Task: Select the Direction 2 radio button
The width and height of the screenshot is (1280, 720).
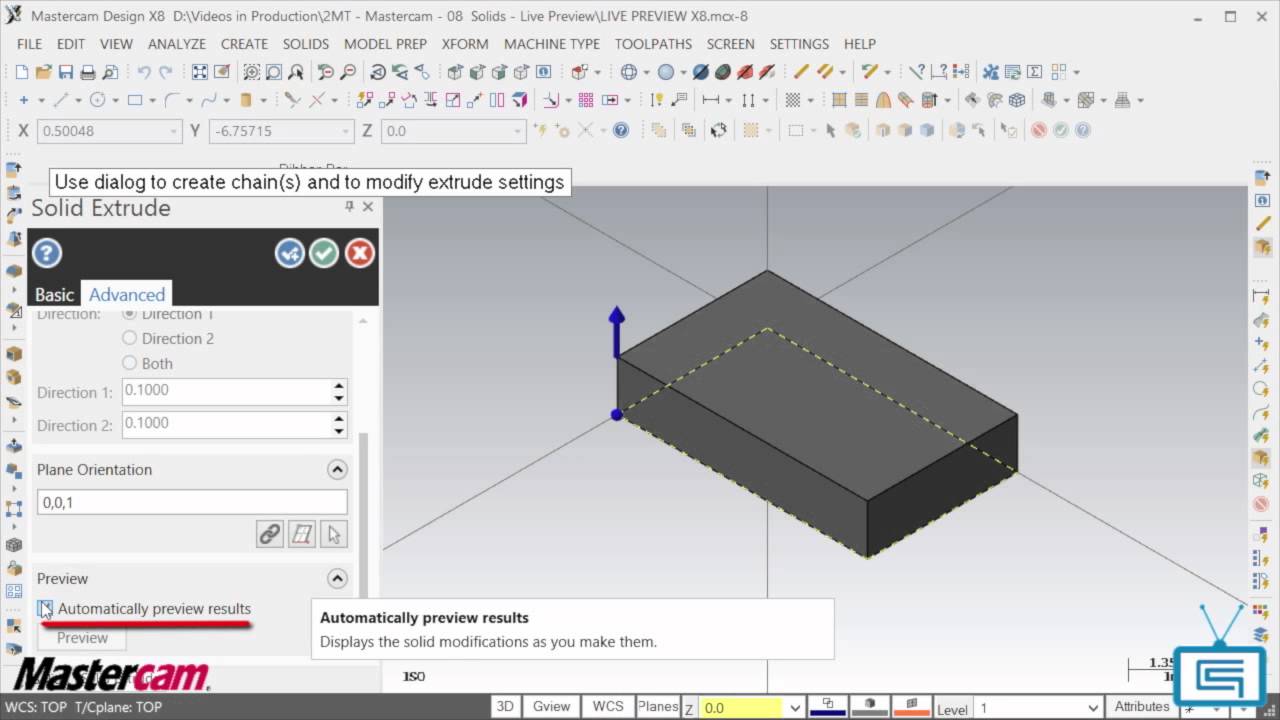Action: [129, 338]
